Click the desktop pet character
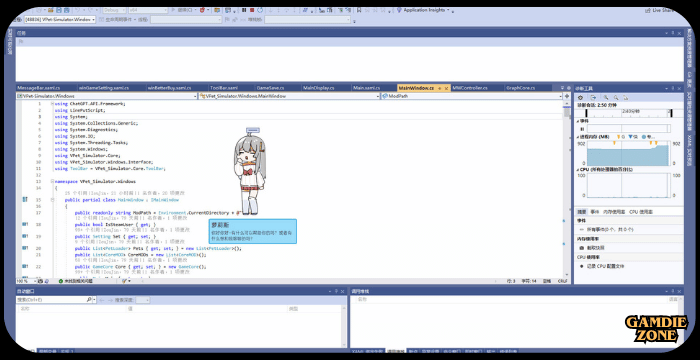The width and height of the screenshot is (700, 360). click(250, 172)
